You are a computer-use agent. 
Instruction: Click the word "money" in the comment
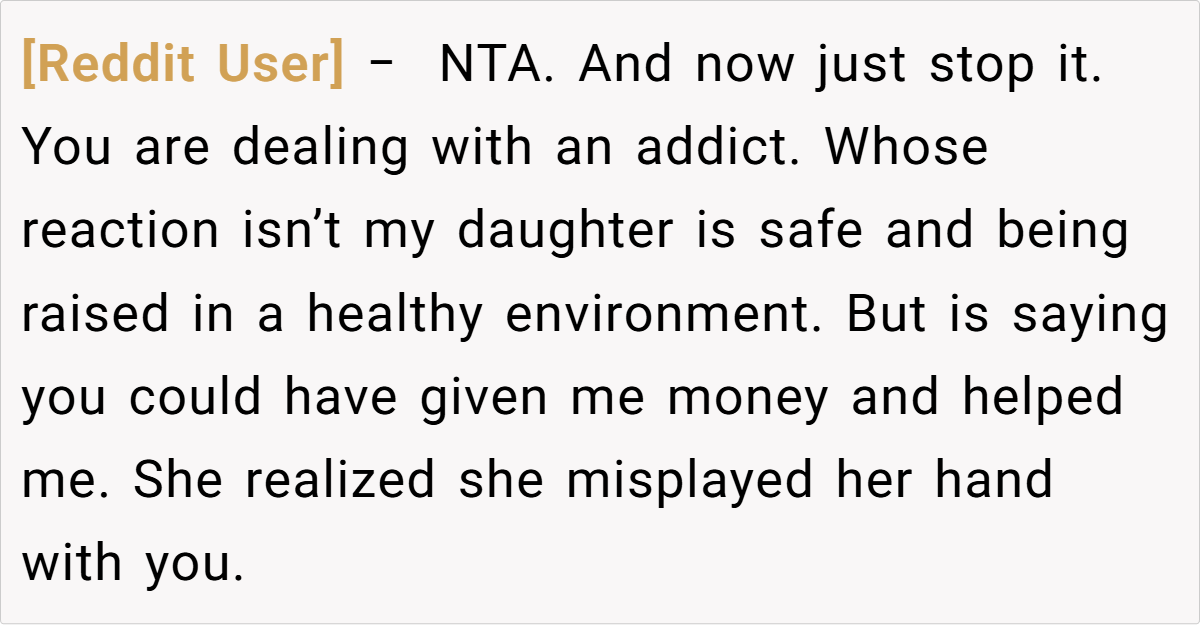pyautogui.click(x=748, y=397)
